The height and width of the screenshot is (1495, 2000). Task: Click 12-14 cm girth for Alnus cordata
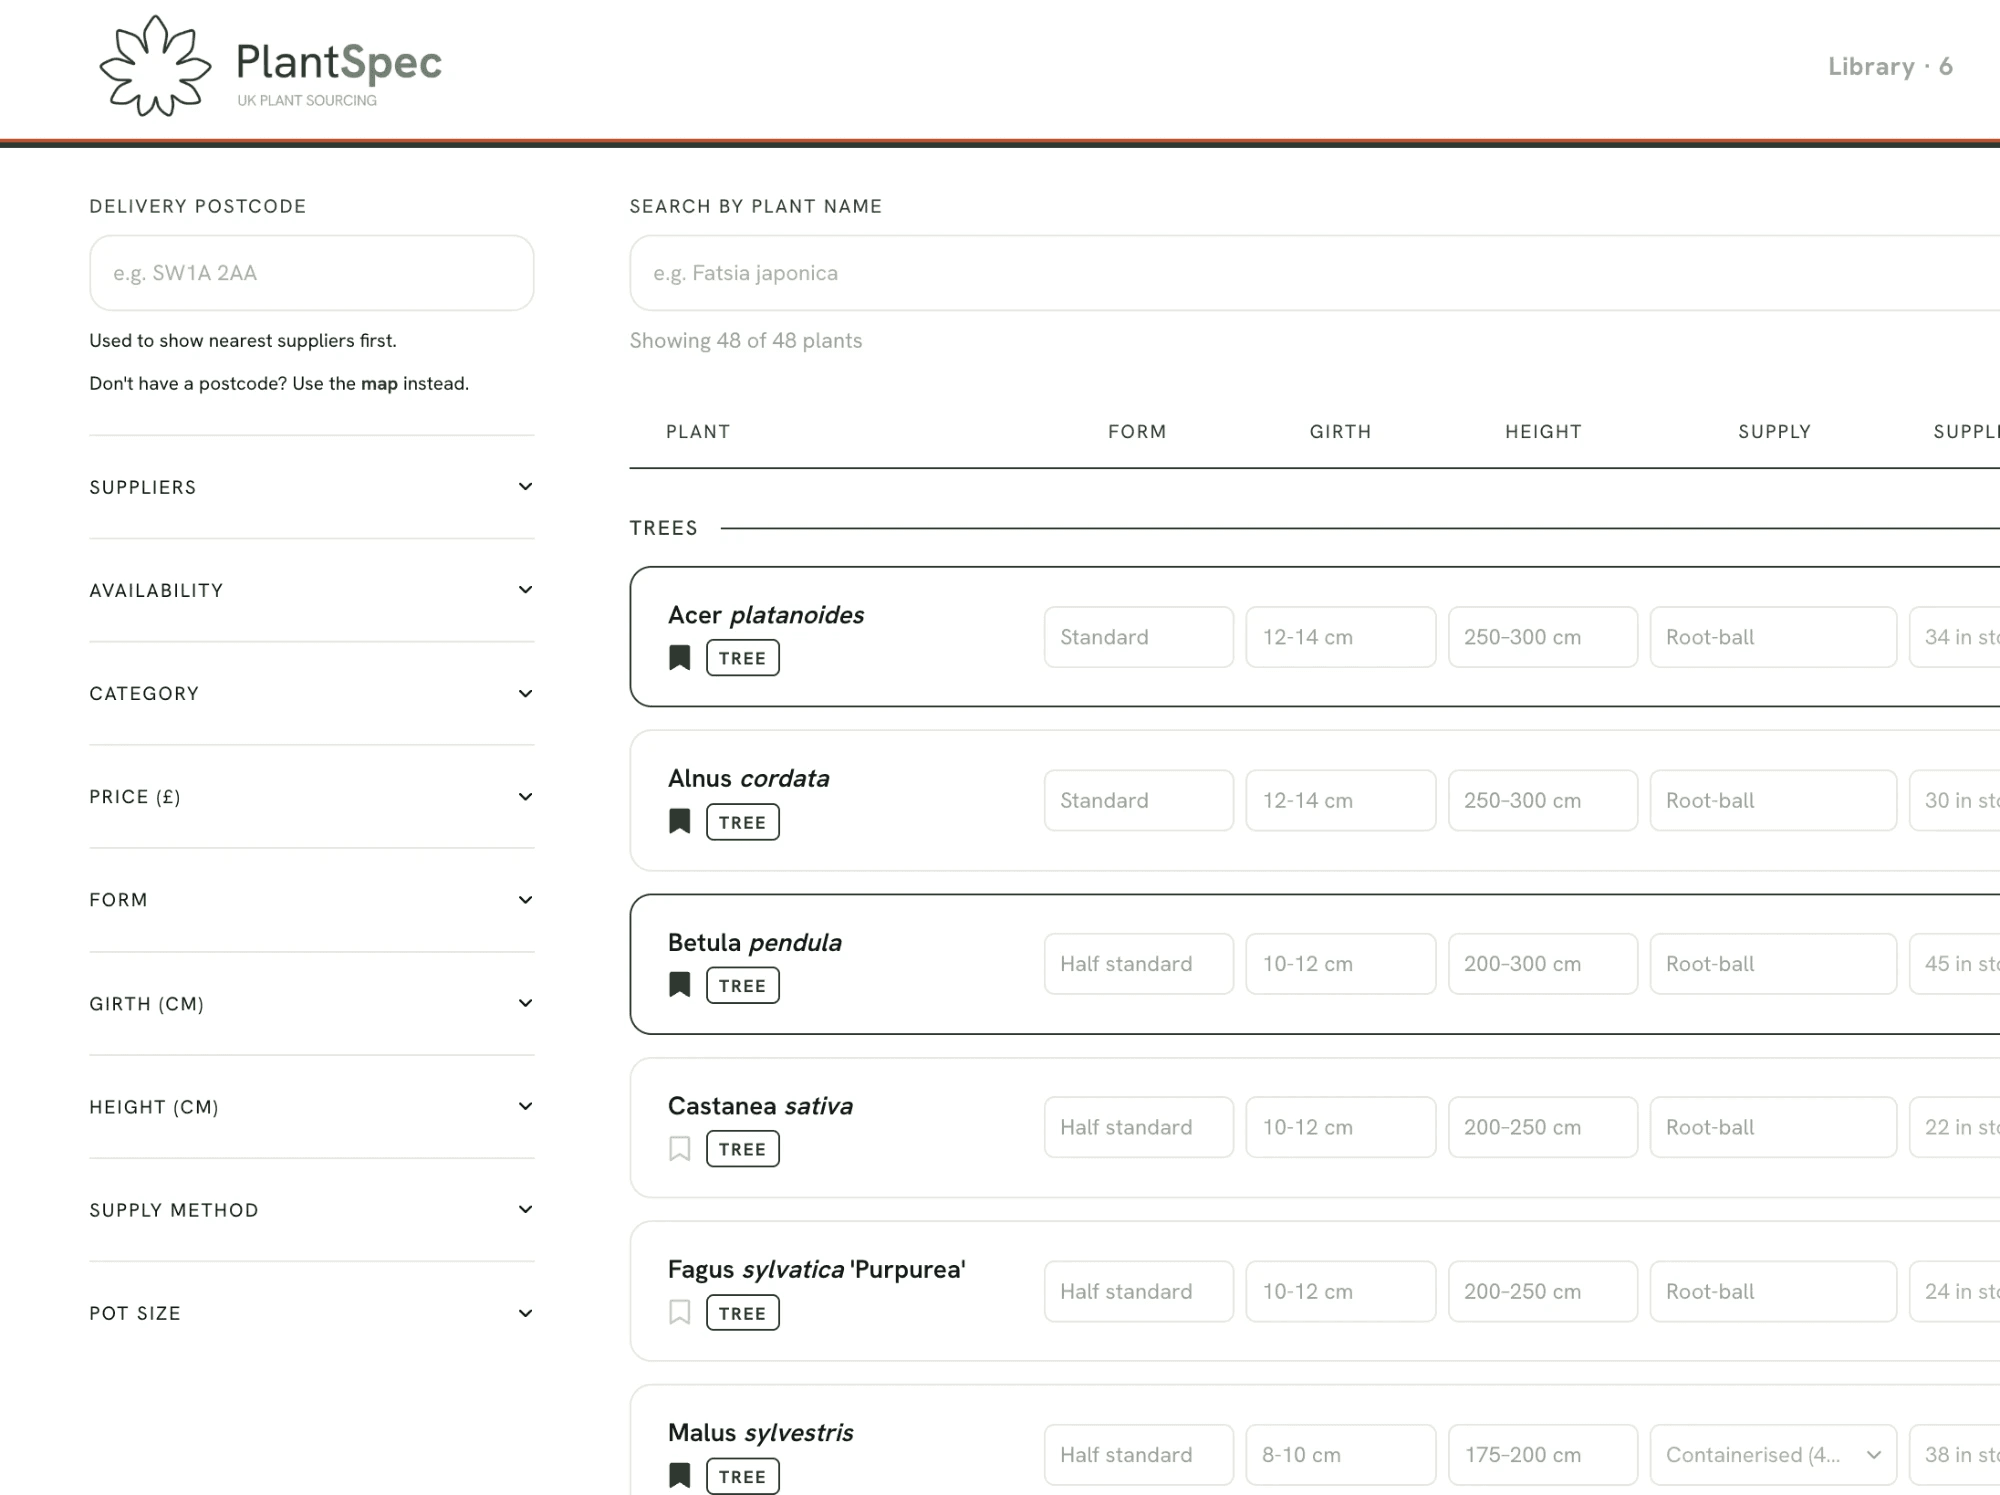coord(1341,800)
